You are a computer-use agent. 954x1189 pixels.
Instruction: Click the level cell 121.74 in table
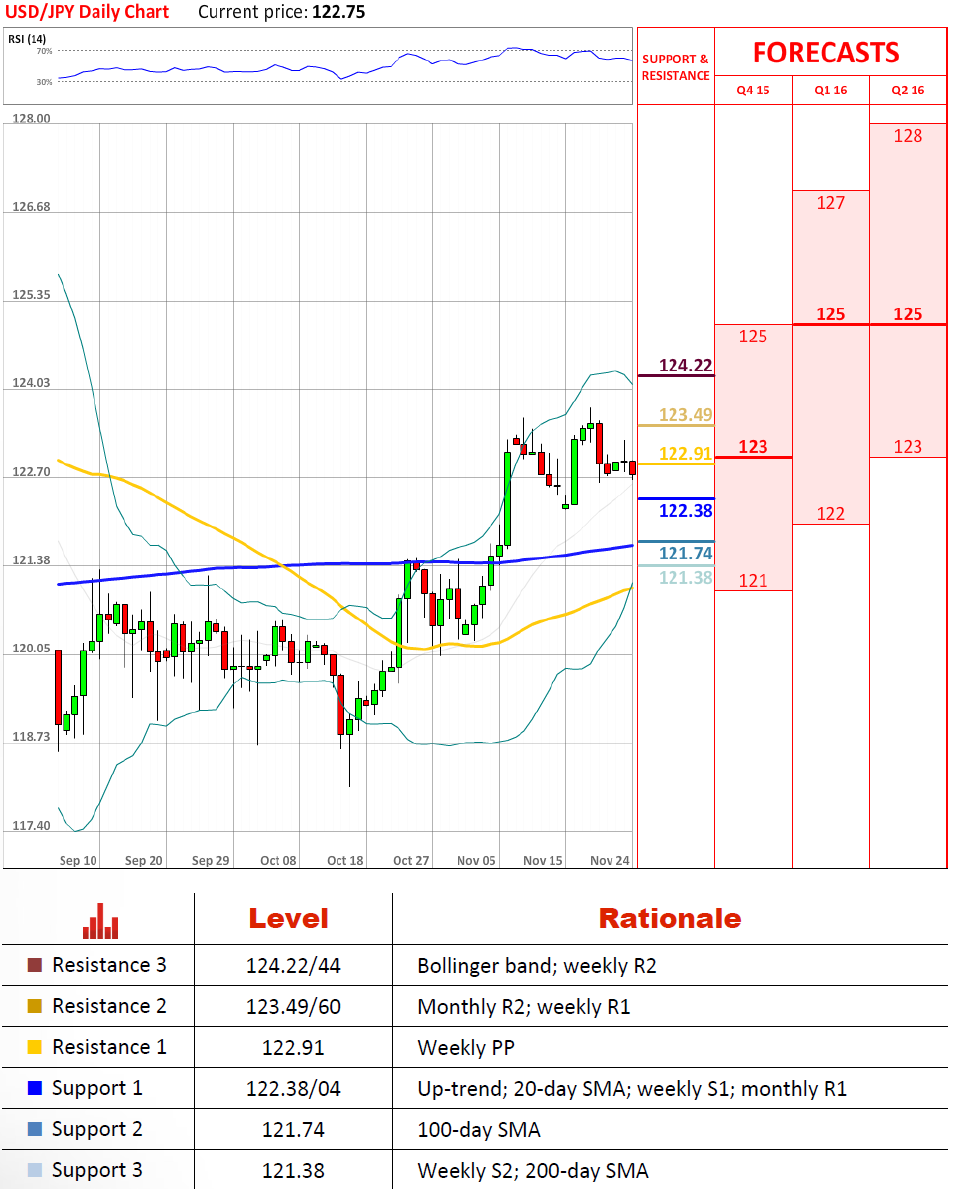coord(293,1130)
